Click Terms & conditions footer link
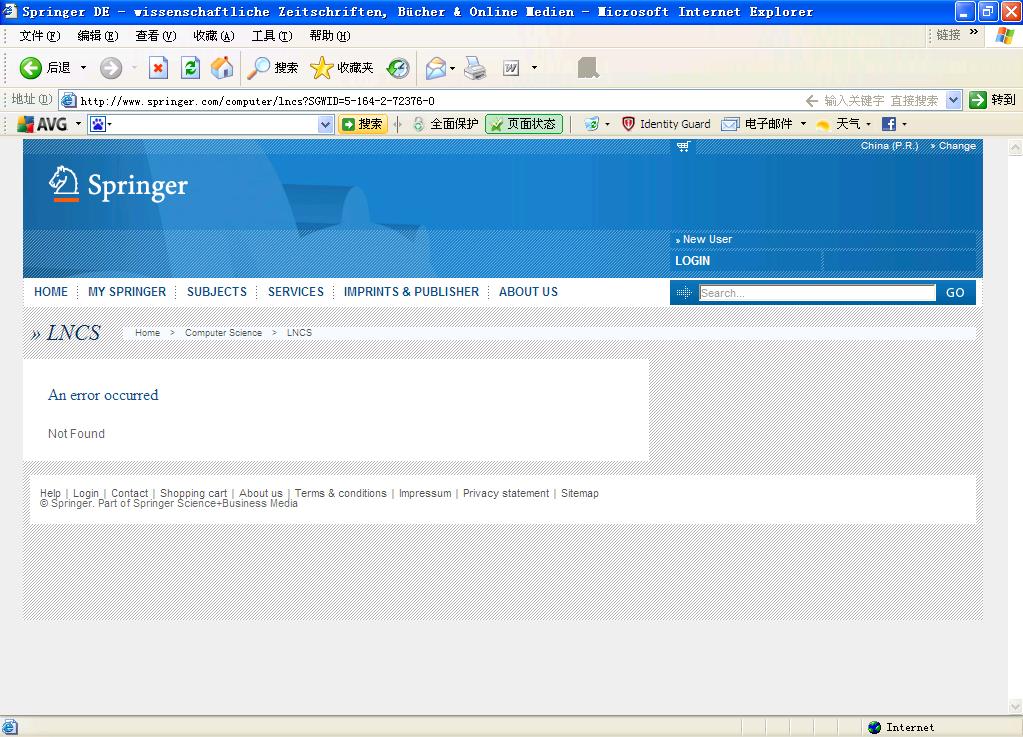Image resolution: width=1023 pixels, height=737 pixels. click(341, 493)
